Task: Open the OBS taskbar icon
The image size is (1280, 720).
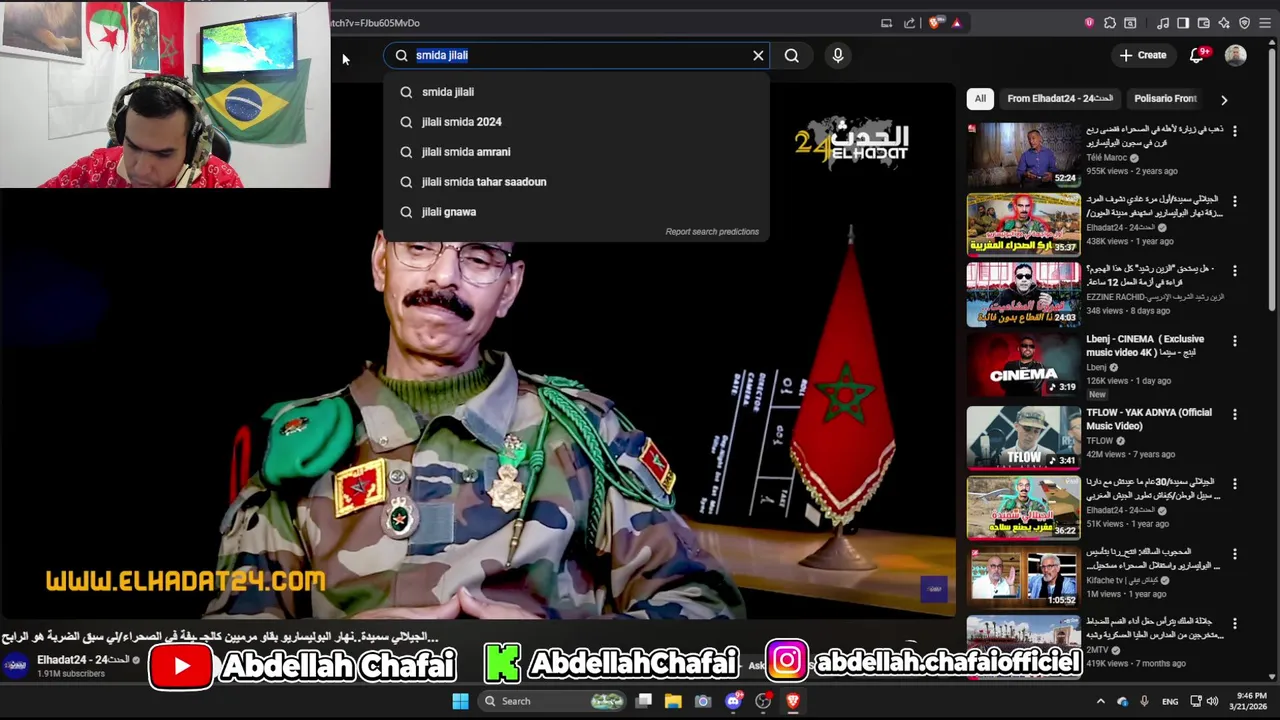Action: pos(763,701)
